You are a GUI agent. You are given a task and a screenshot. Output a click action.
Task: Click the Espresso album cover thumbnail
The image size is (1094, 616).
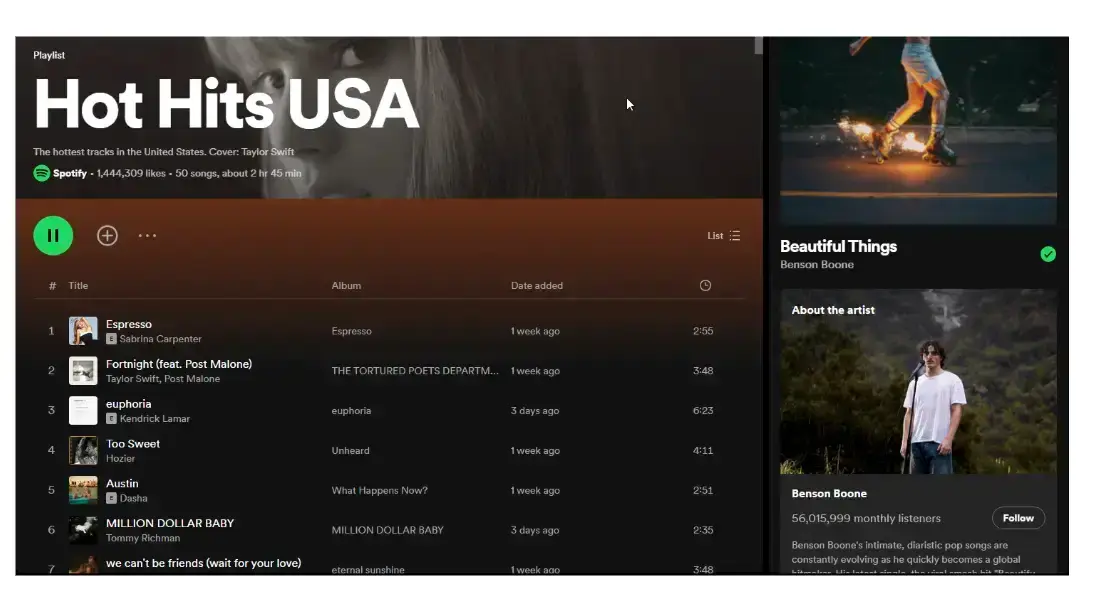pos(83,330)
